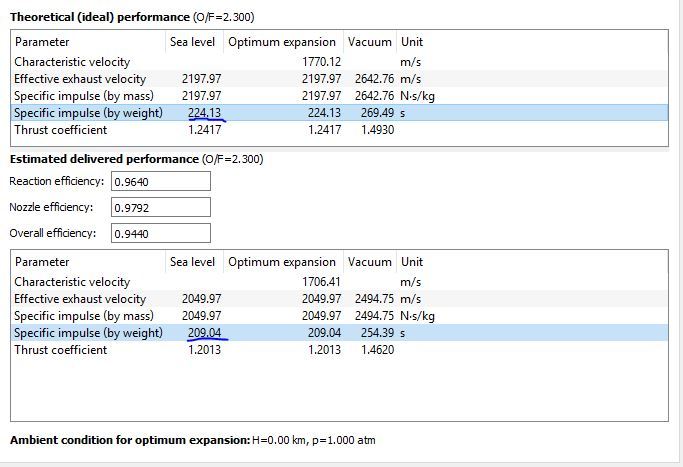Click the Nozzle efficiency input field
The image size is (683, 467).
160,207
